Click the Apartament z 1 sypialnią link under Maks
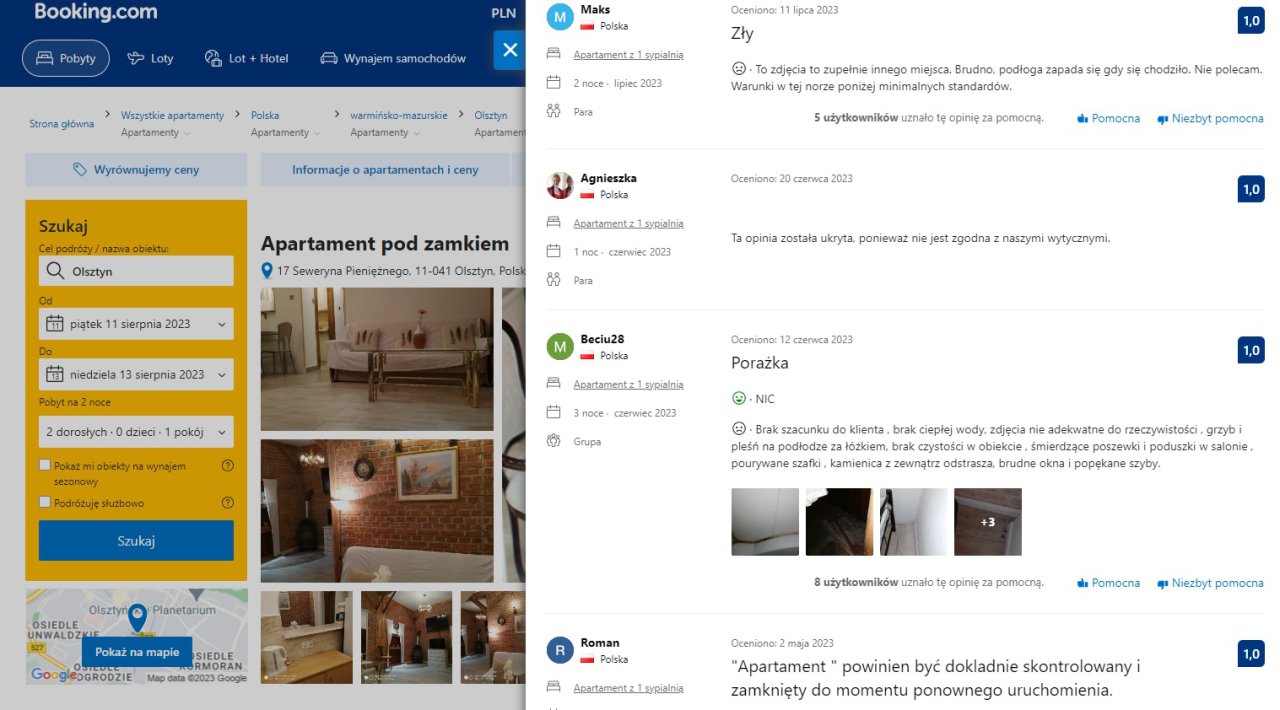1280x710 pixels. (x=628, y=55)
